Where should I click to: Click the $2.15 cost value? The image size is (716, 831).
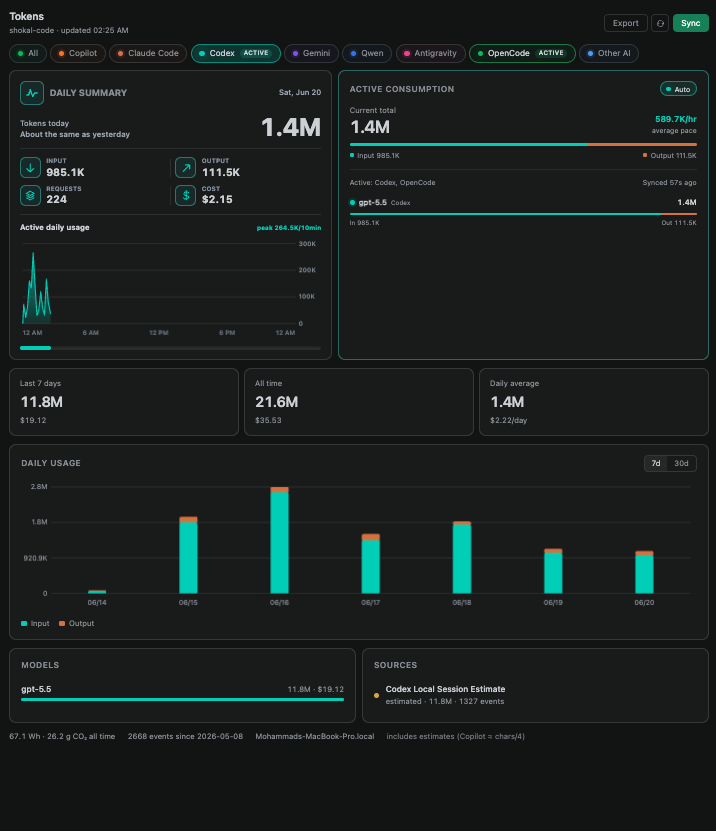[x=217, y=199]
